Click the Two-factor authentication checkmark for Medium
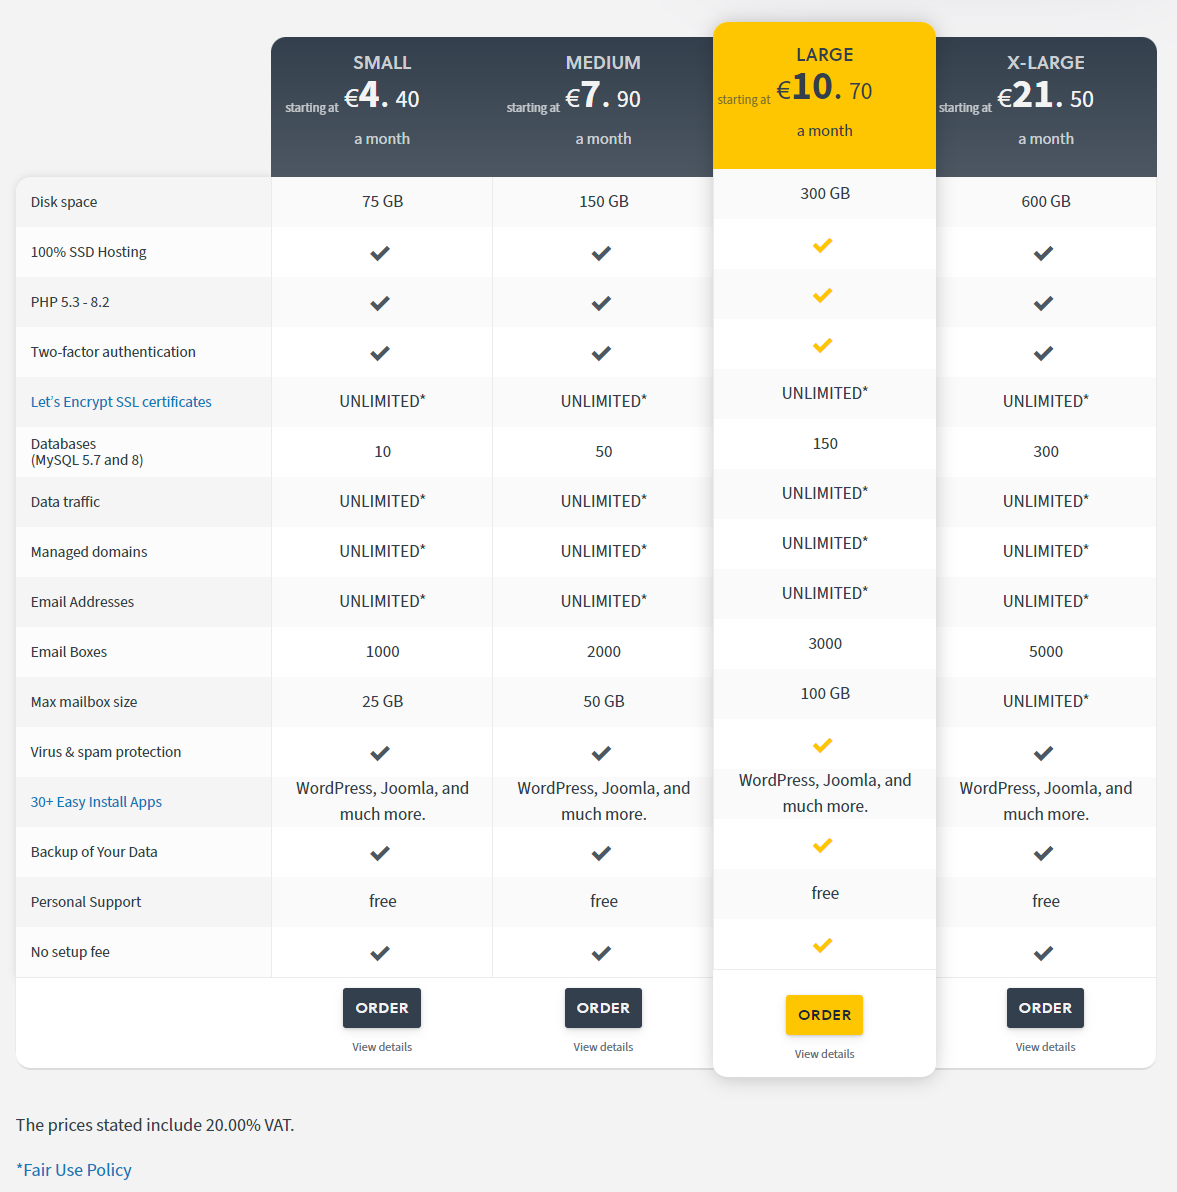Screen dimensions: 1177x1192 pos(601,353)
